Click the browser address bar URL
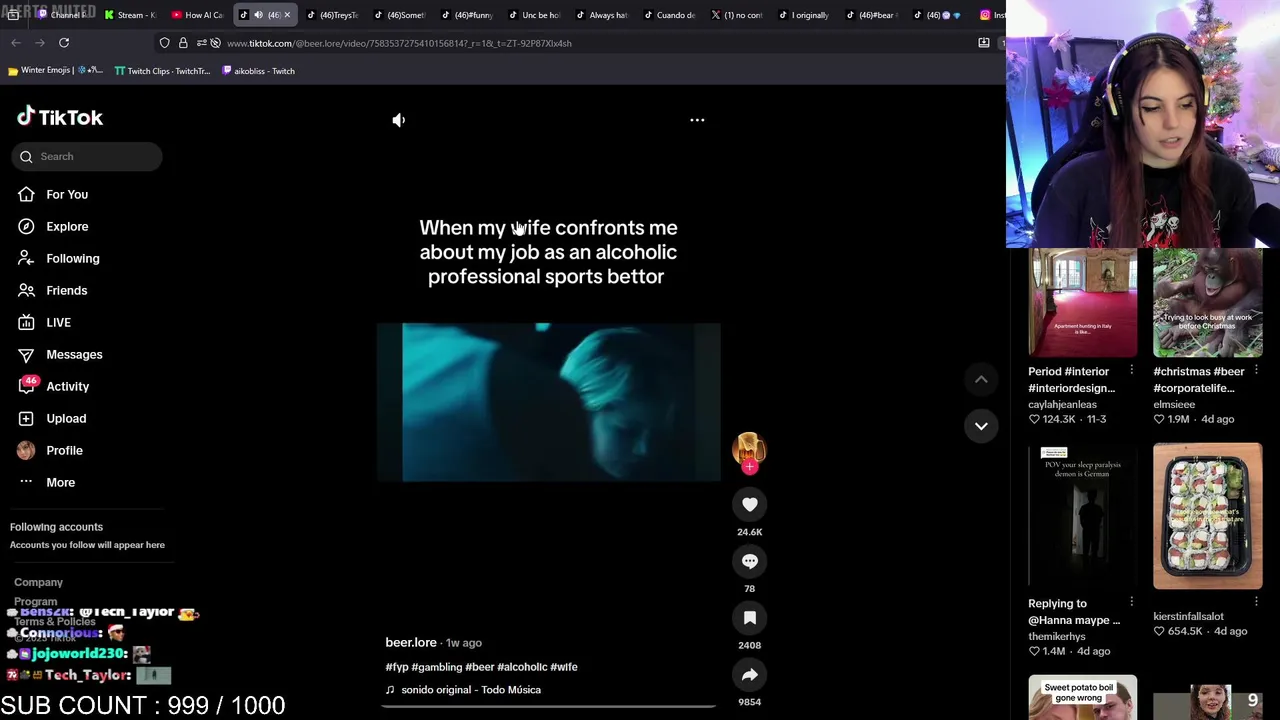 399,44
